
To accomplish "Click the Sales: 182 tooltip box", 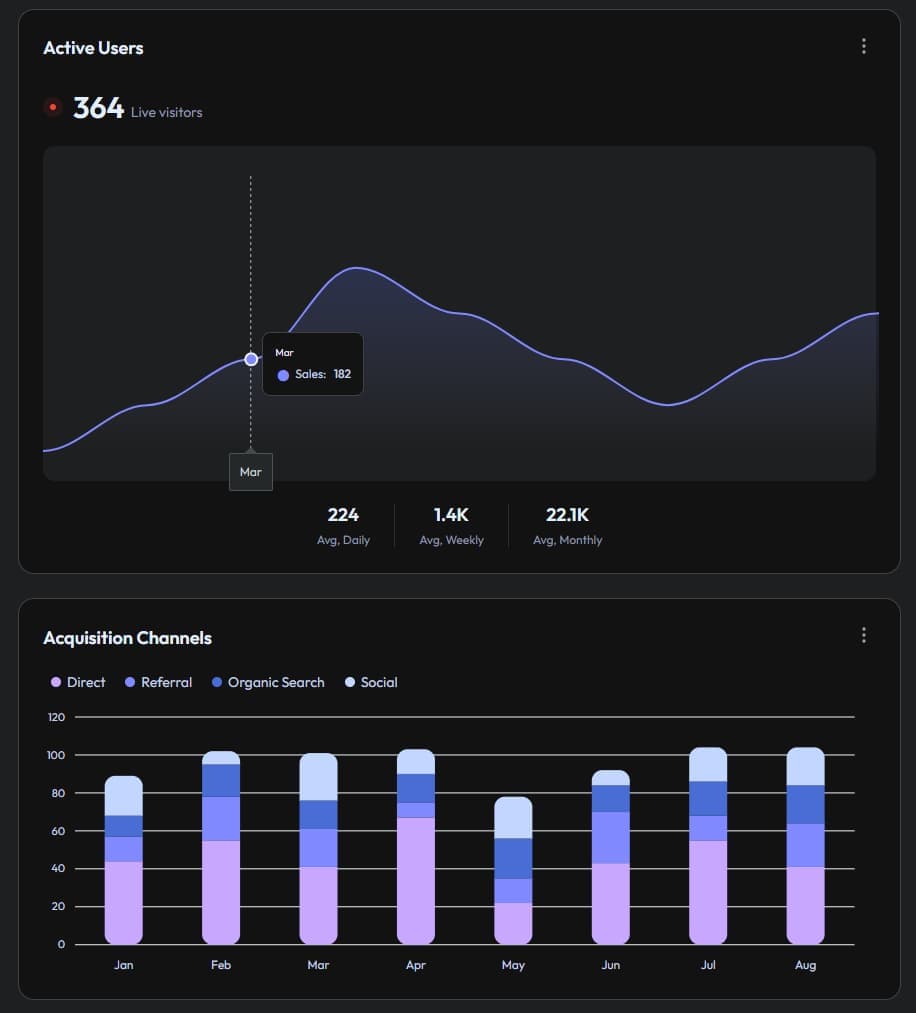I will click(x=313, y=364).
